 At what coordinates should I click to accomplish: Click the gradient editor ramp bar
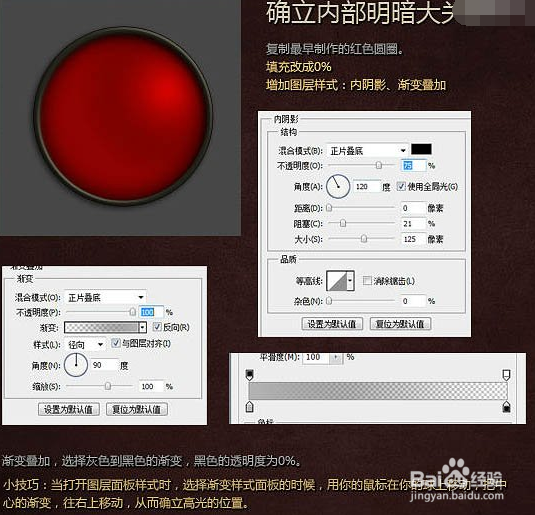[x=378, y=391]
